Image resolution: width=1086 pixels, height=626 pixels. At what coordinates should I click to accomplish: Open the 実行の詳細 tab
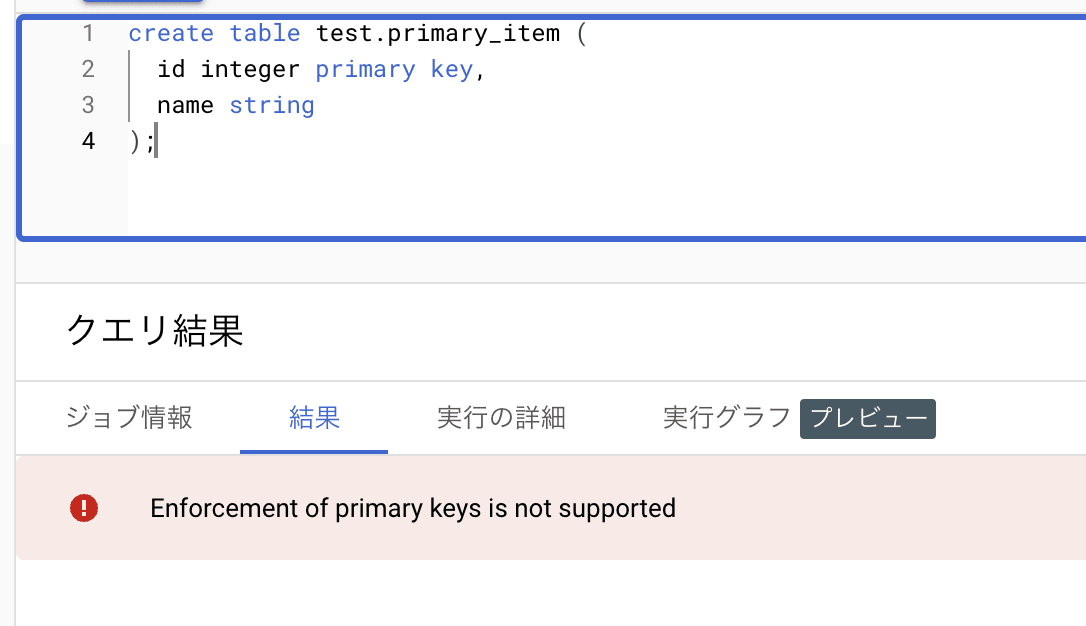[501, 418]
